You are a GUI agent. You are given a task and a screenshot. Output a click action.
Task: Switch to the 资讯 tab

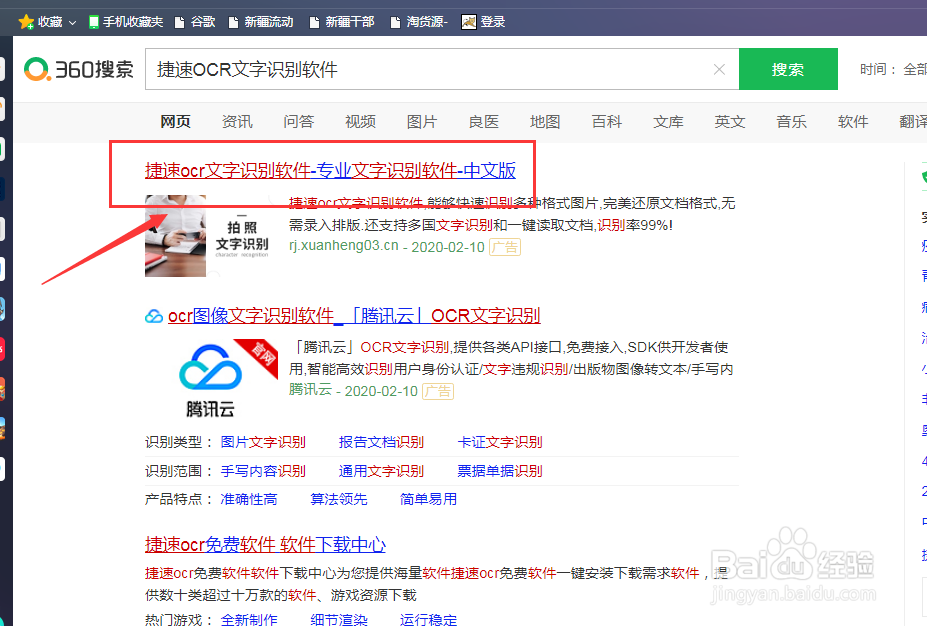point(237,122)
